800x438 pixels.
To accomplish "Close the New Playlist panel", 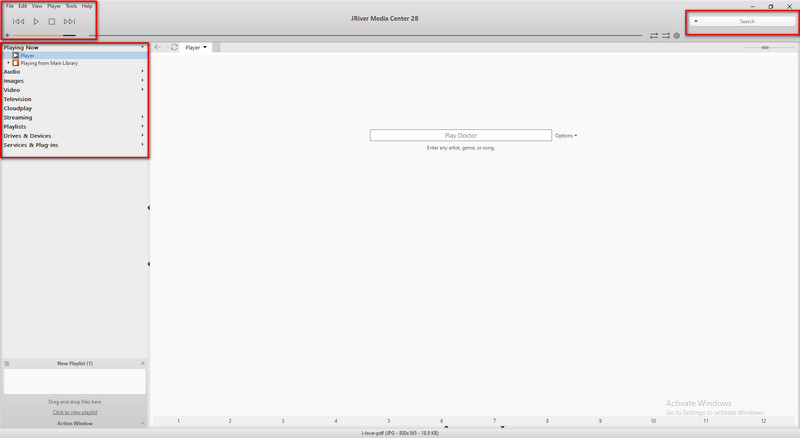I will 143,363.
